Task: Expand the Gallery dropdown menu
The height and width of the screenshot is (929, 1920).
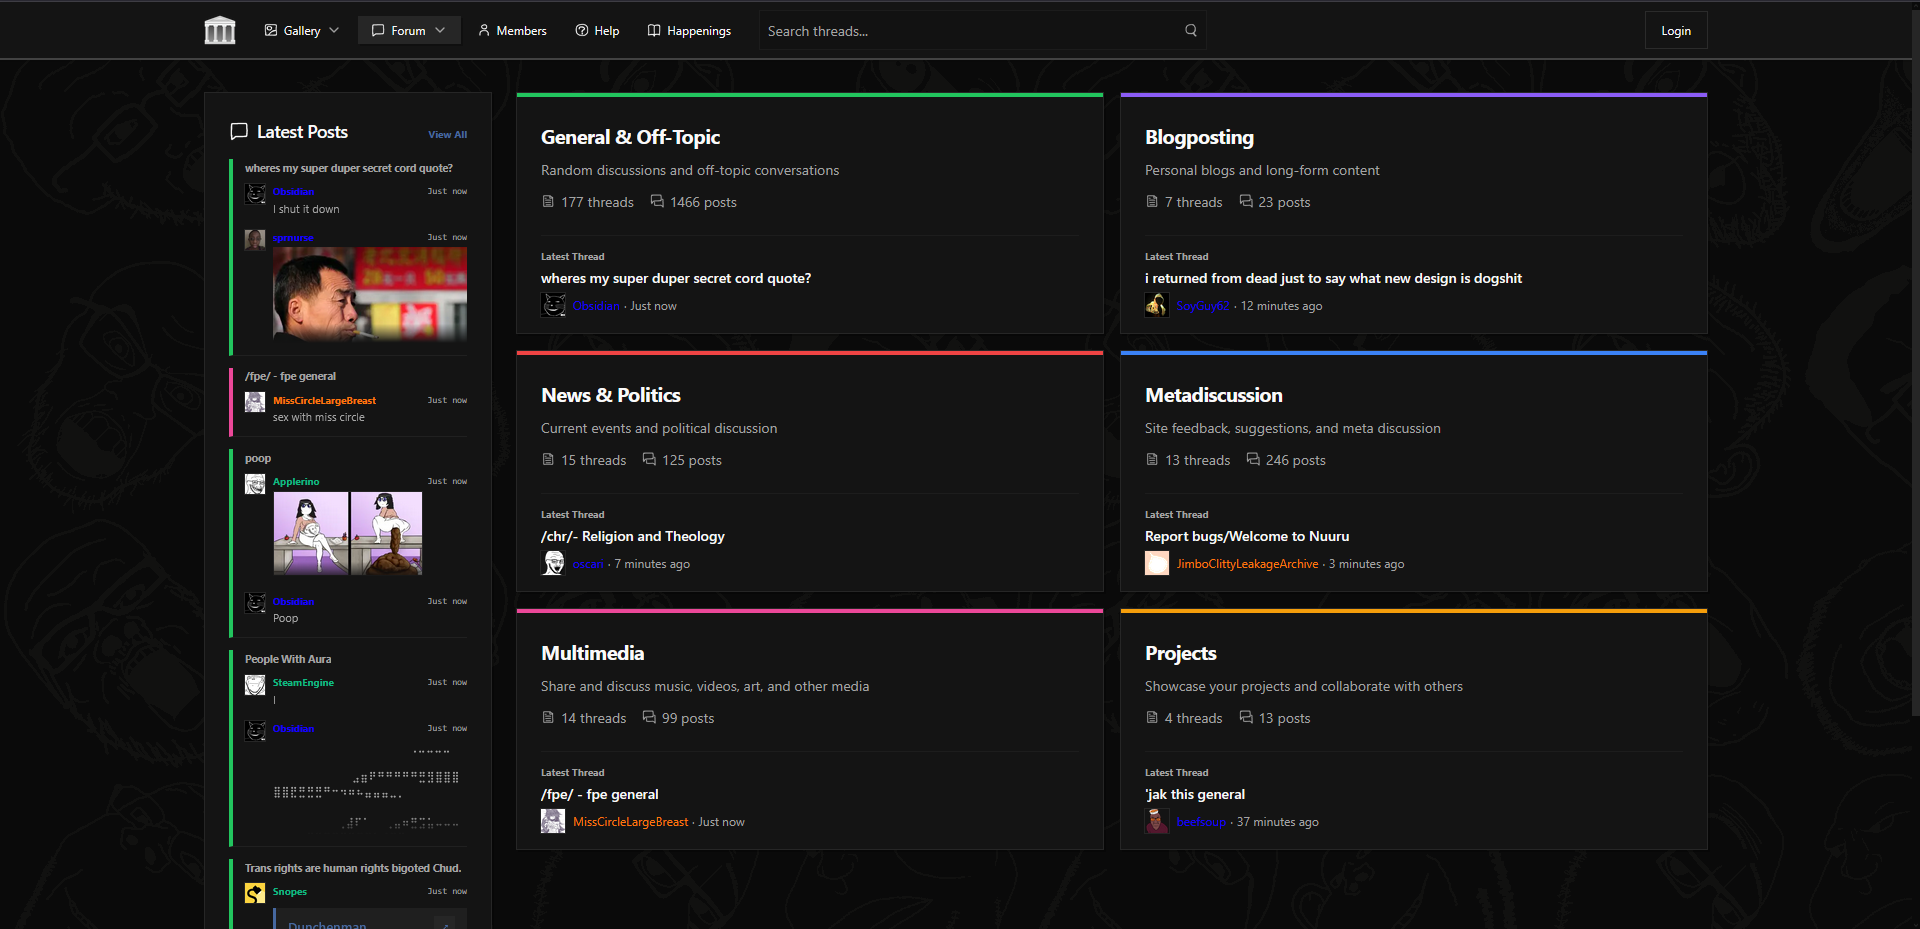Action: coord(301,31)
